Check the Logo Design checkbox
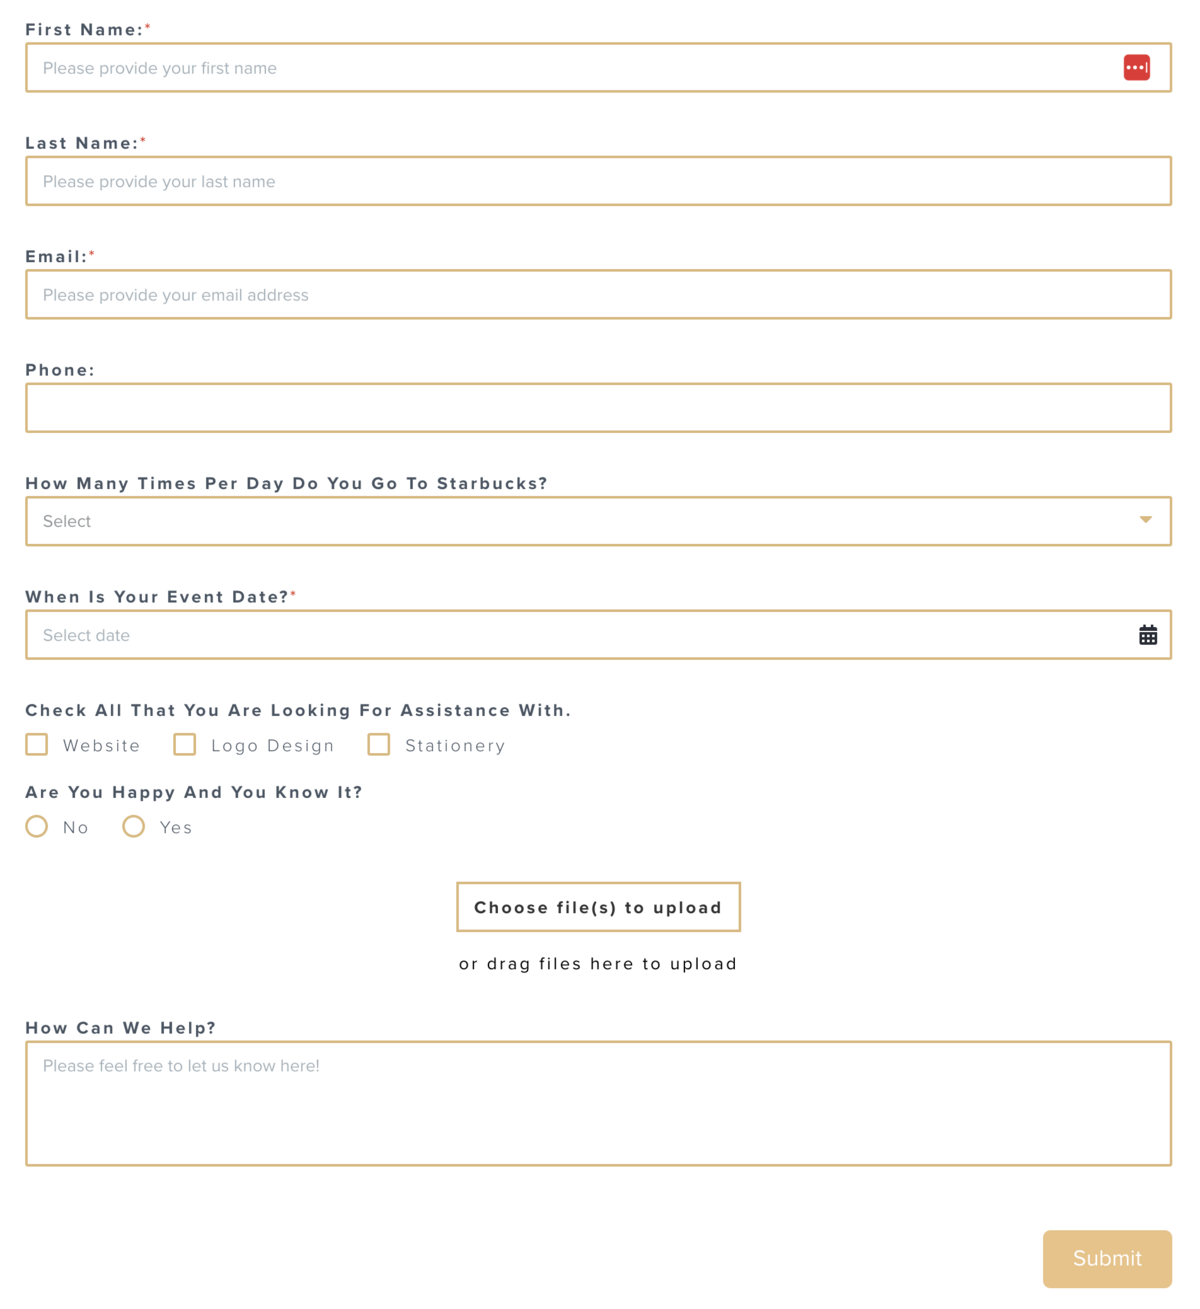1200x1309 pixels. click(184, 744)
